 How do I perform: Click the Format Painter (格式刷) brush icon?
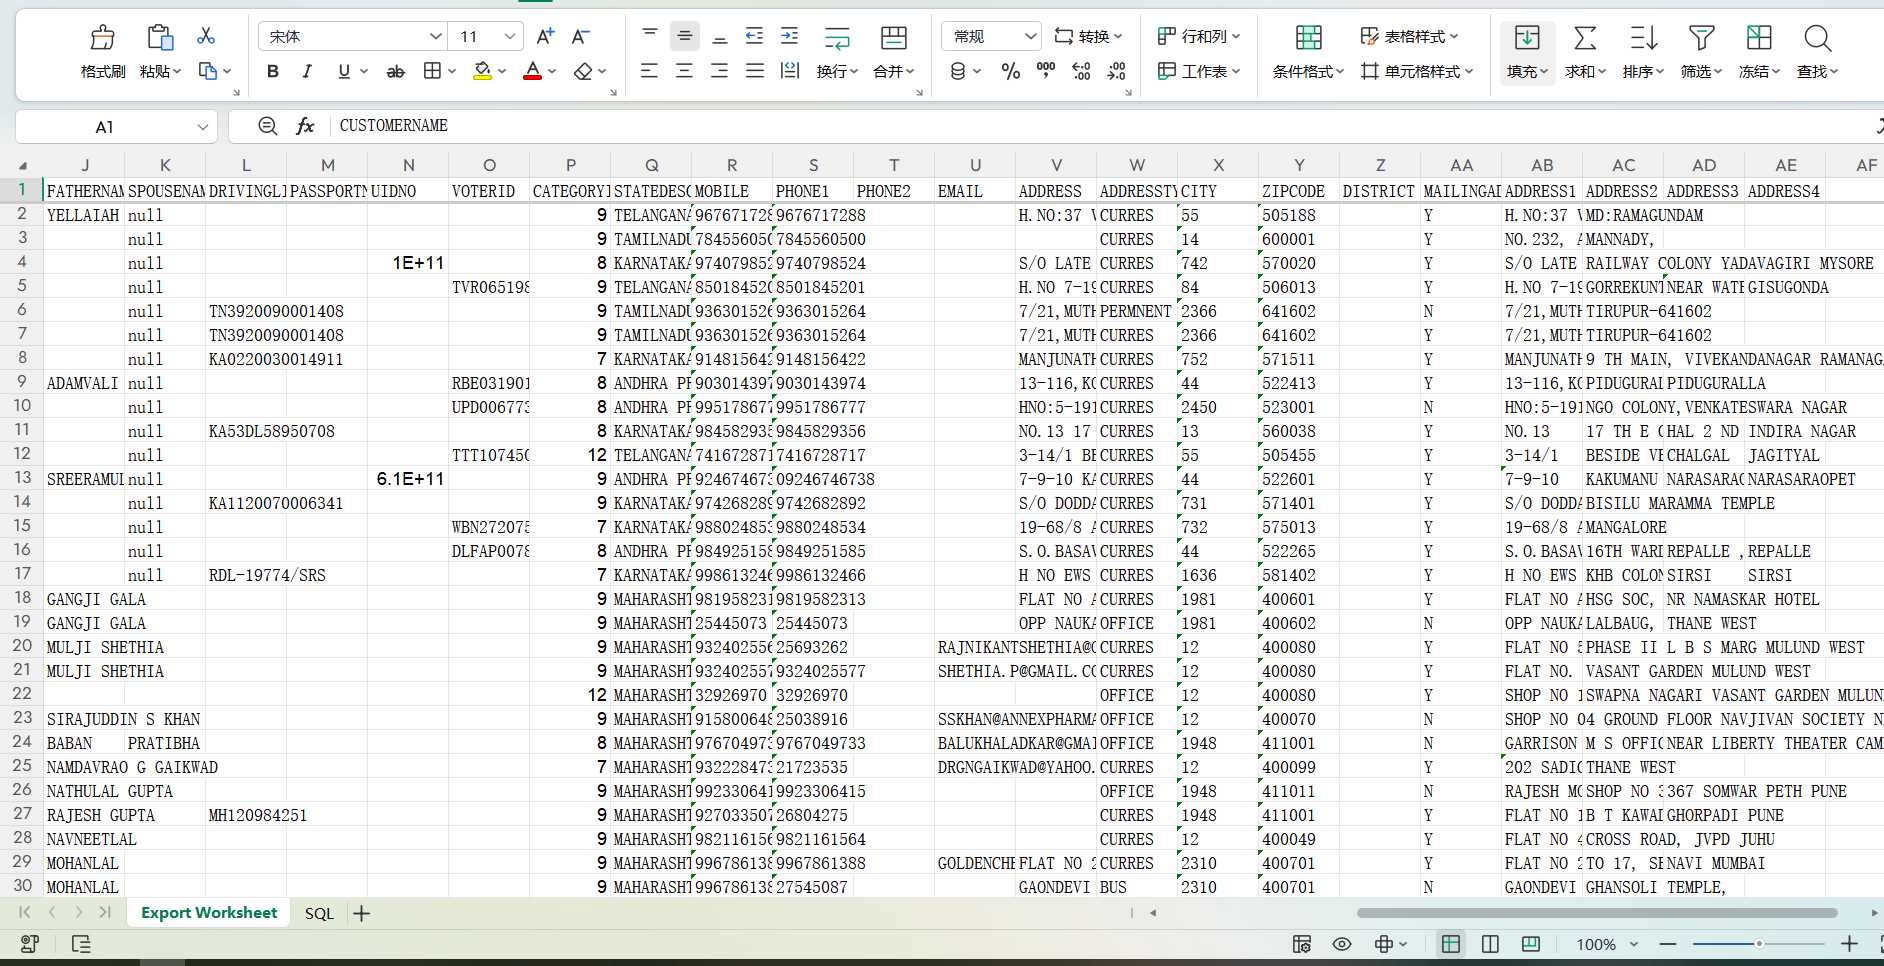102,38
